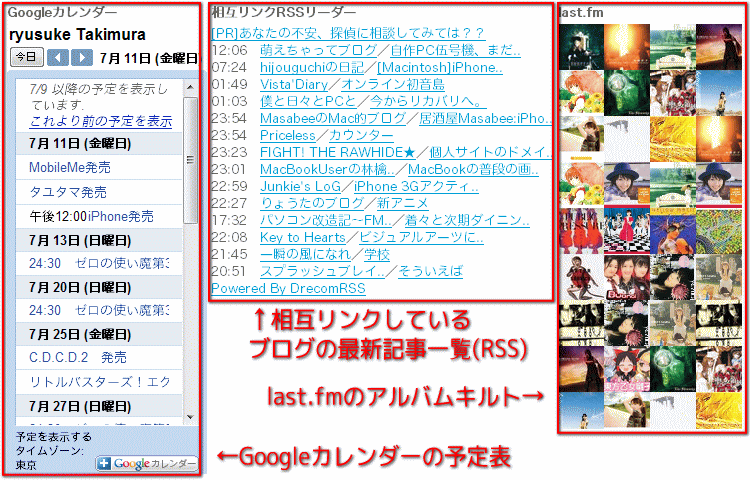750x480 pixels.
Task: Open ゼロの使い魔 event under 7月 13日
Action: click(x=99, y=263)
